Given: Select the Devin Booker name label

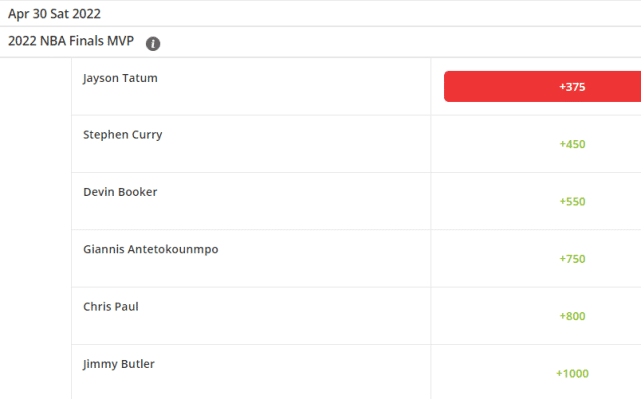Looking at the screenshot, I should [x=120, y=192].
